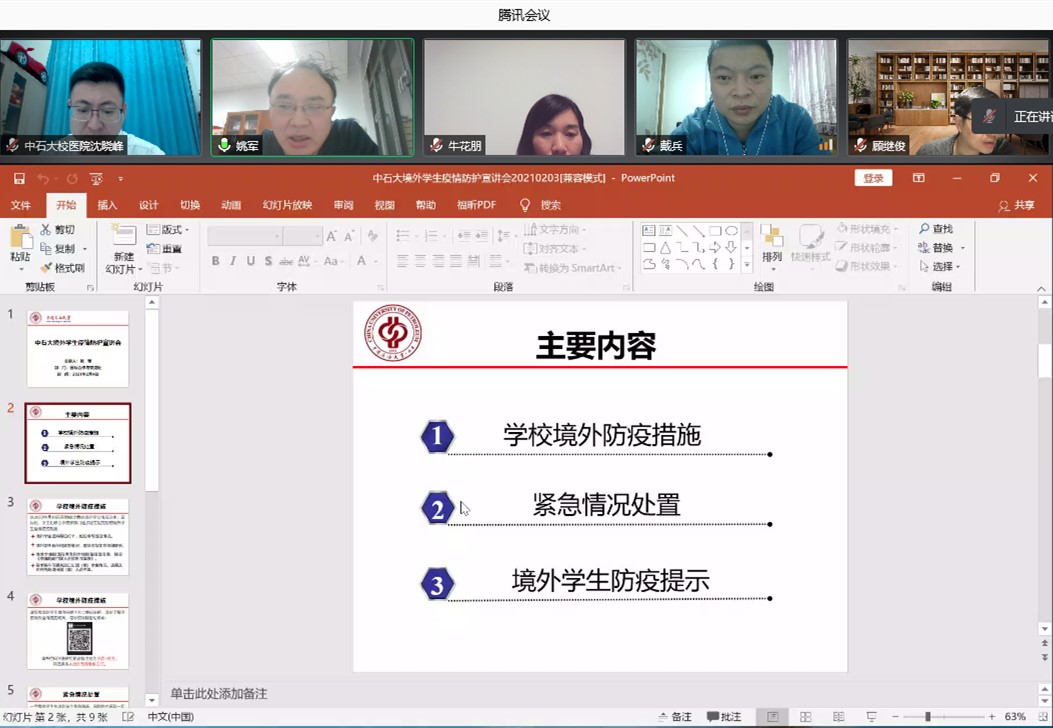Switch to Slide Sorter view icon

pos(805,717)
